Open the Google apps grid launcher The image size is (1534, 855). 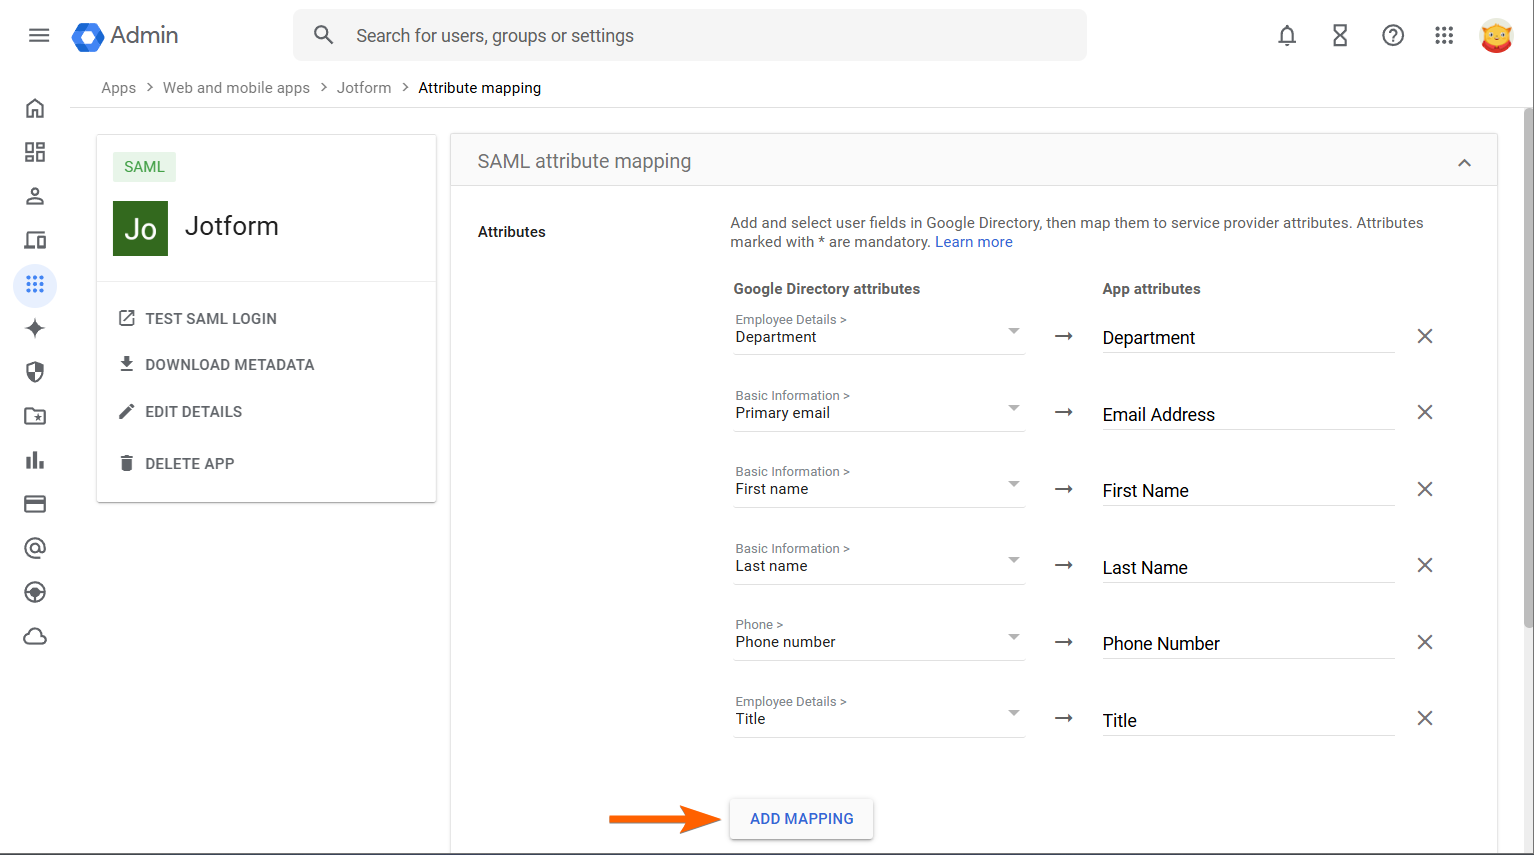[1444, 36]
